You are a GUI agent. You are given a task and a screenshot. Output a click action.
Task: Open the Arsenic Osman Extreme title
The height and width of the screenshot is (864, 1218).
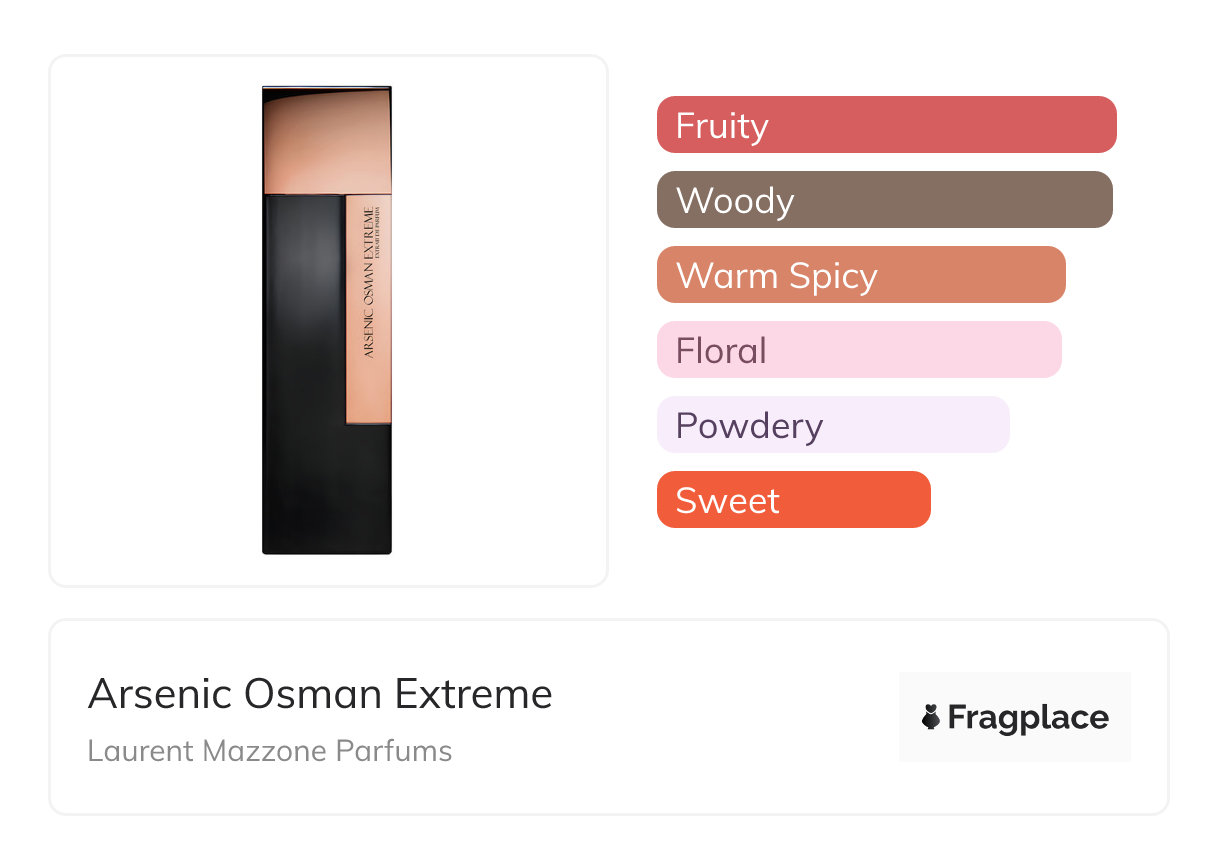pyautogui.click(x=320, y=694)
